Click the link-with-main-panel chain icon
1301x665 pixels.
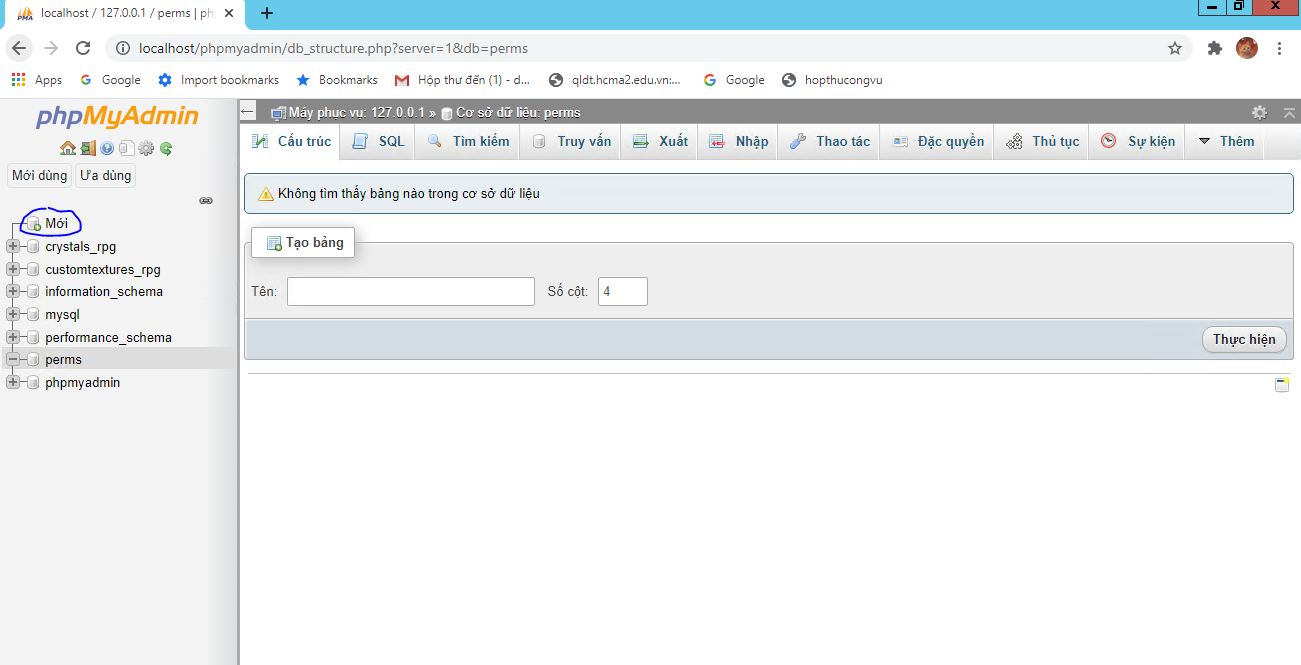click(206, 200)
